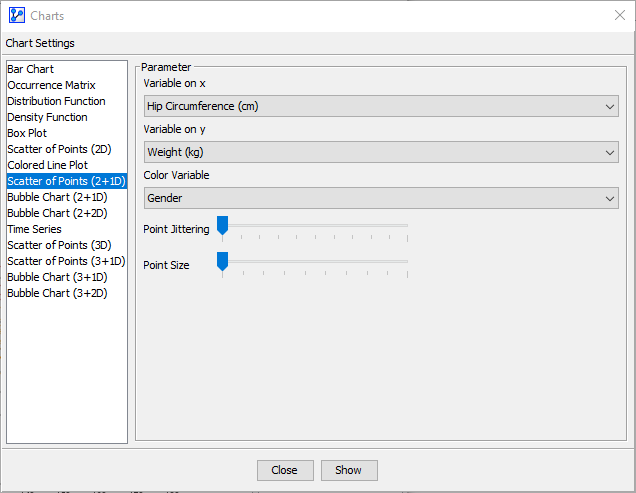Select Colored Line Plot entry
The image size is (636, 493).
click(x=47, y=165)
